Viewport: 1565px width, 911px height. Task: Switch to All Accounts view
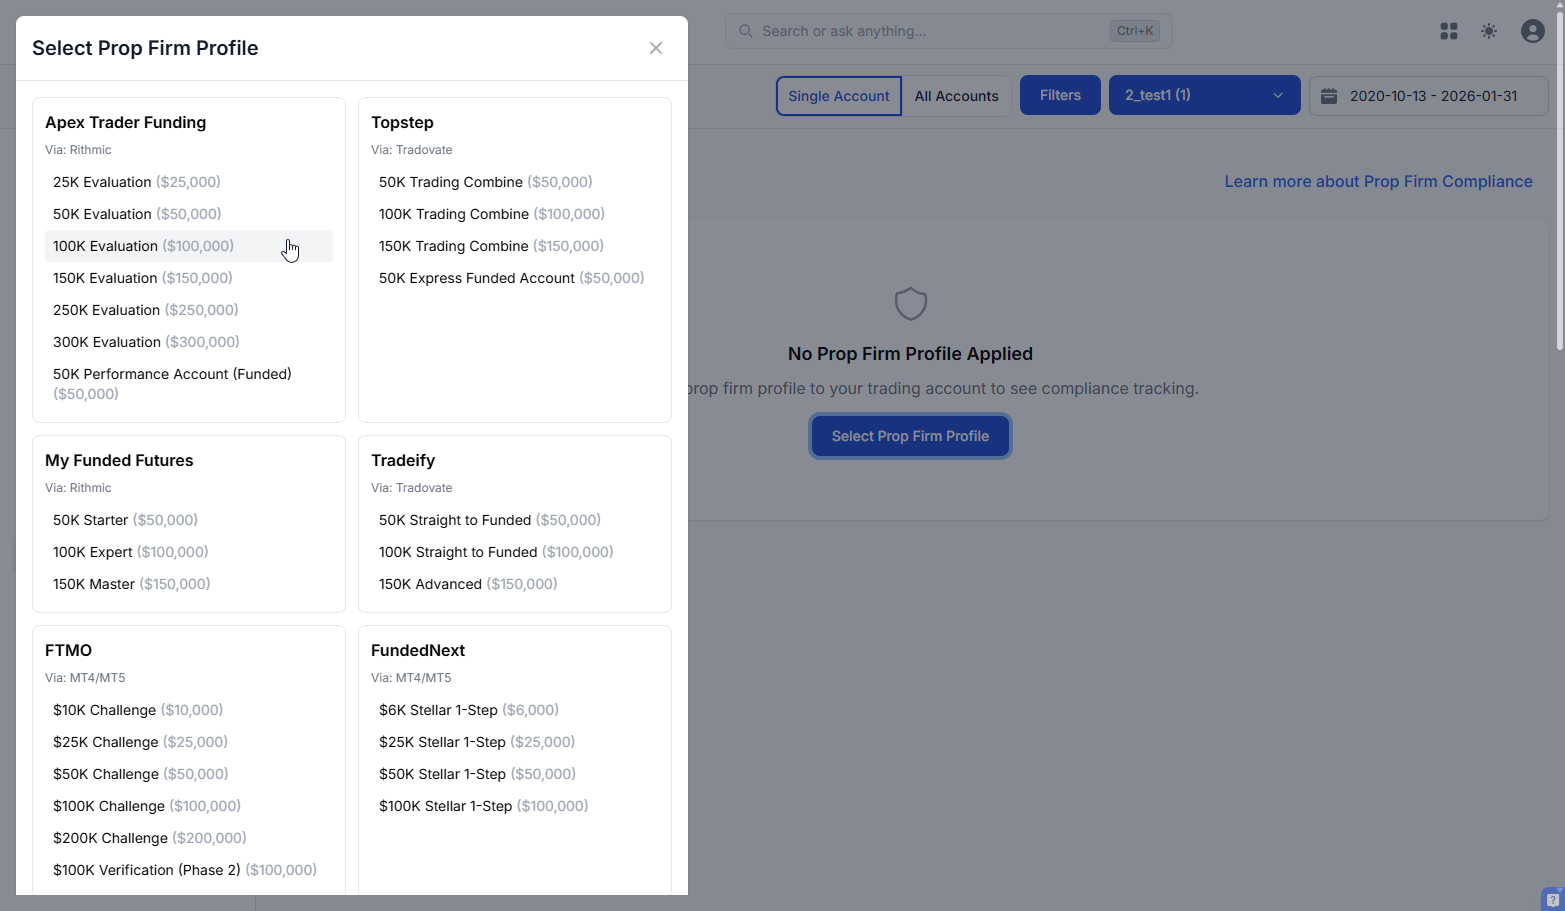tap(956, 95)
